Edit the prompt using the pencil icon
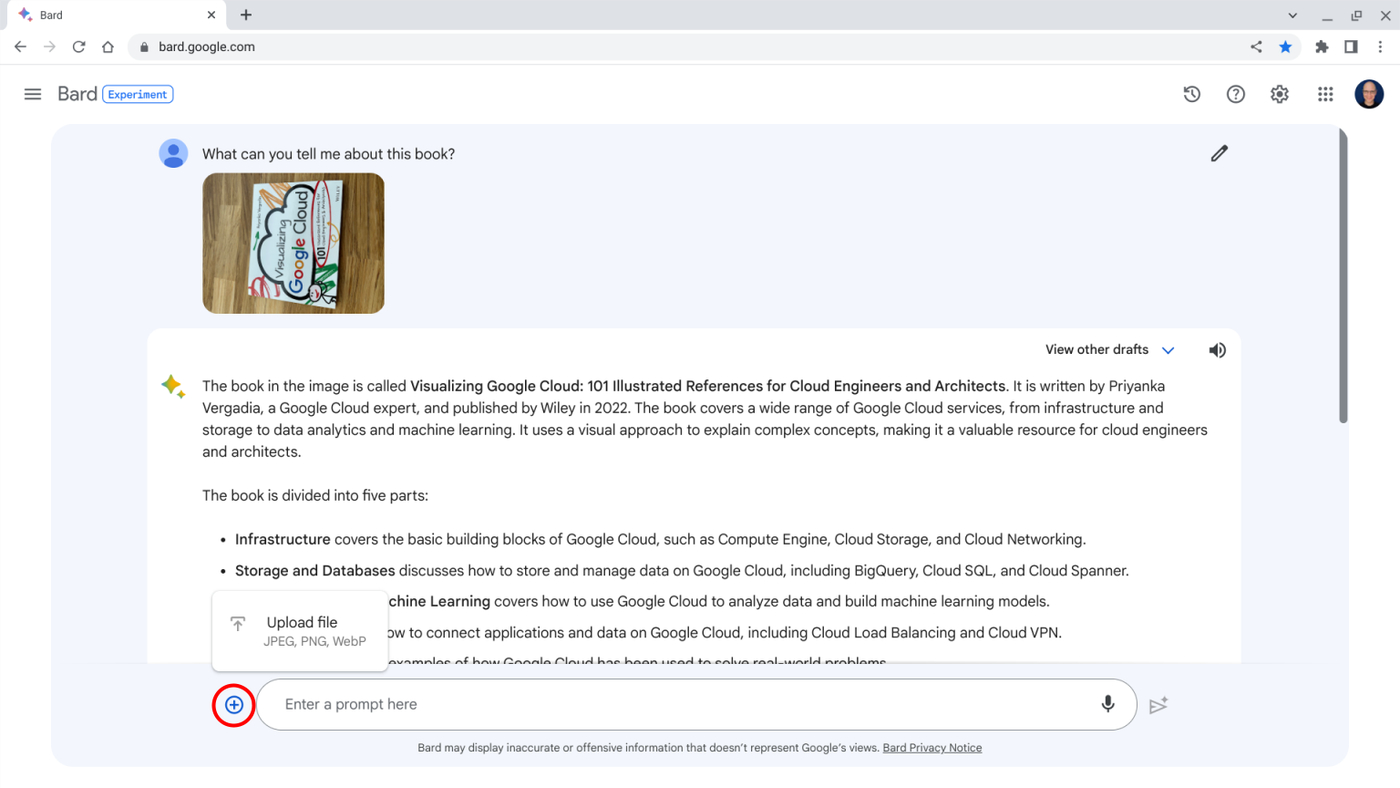This screenshot has height=788, width=1400. click(1218, 153)
